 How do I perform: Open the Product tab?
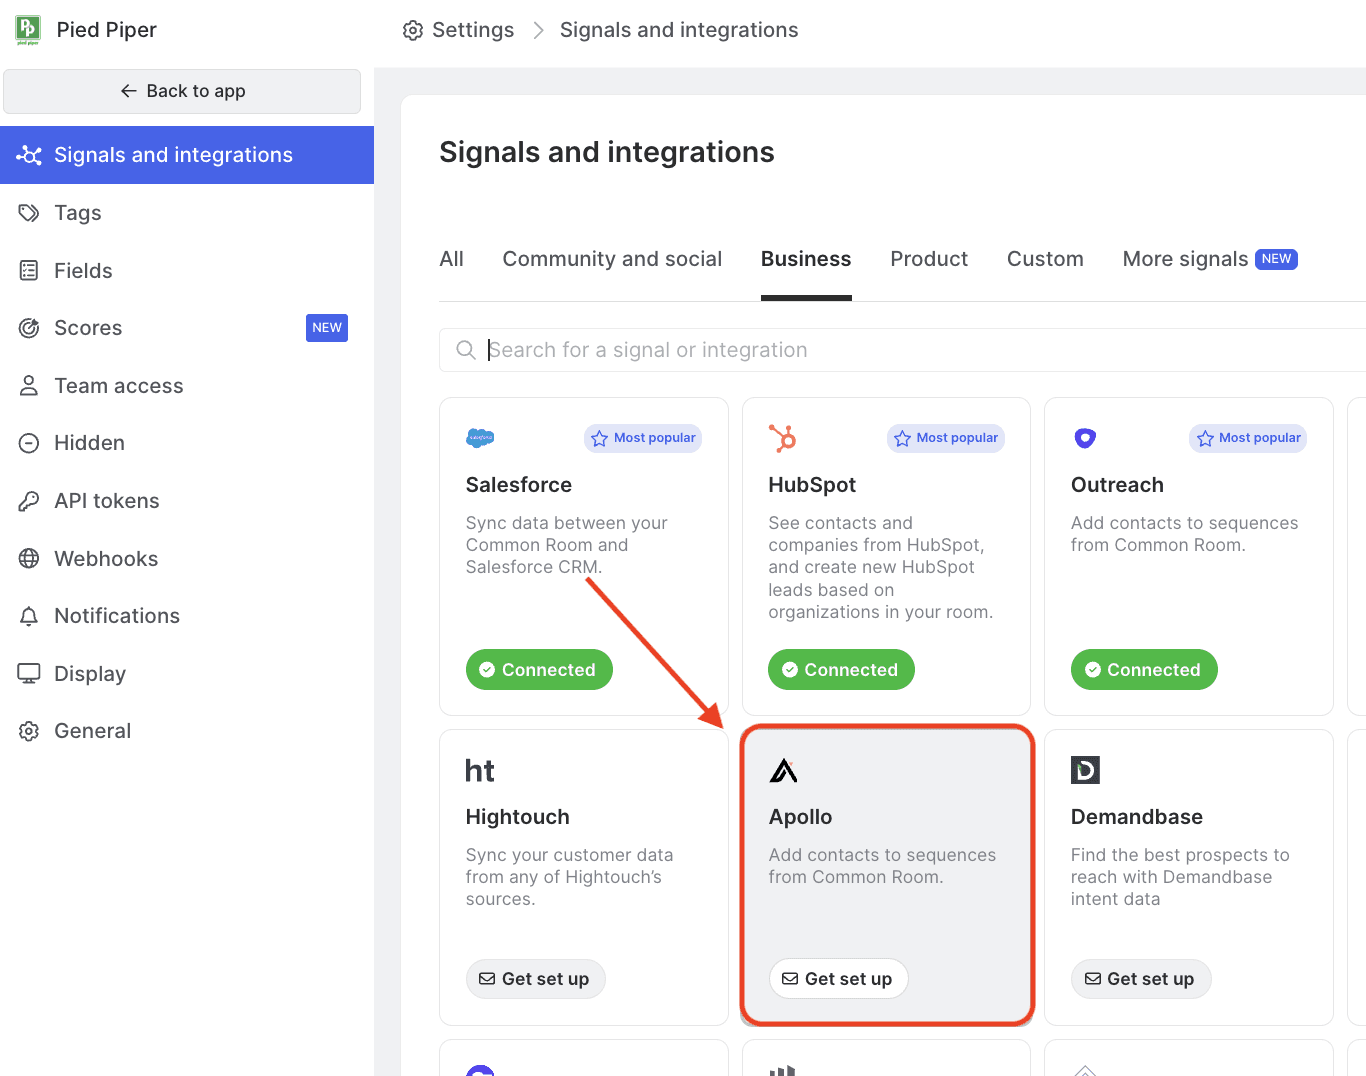929,259
